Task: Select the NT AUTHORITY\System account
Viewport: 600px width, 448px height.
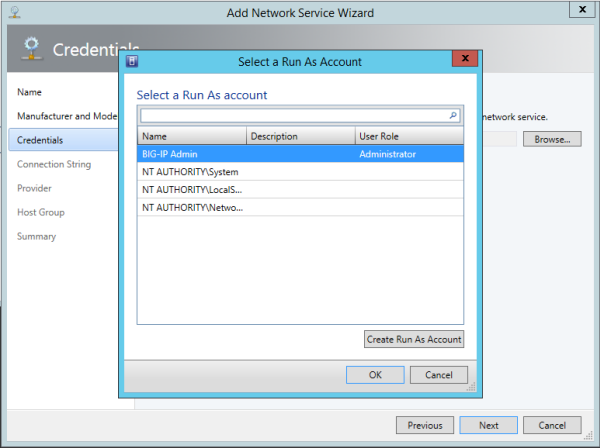Action: 300,171
